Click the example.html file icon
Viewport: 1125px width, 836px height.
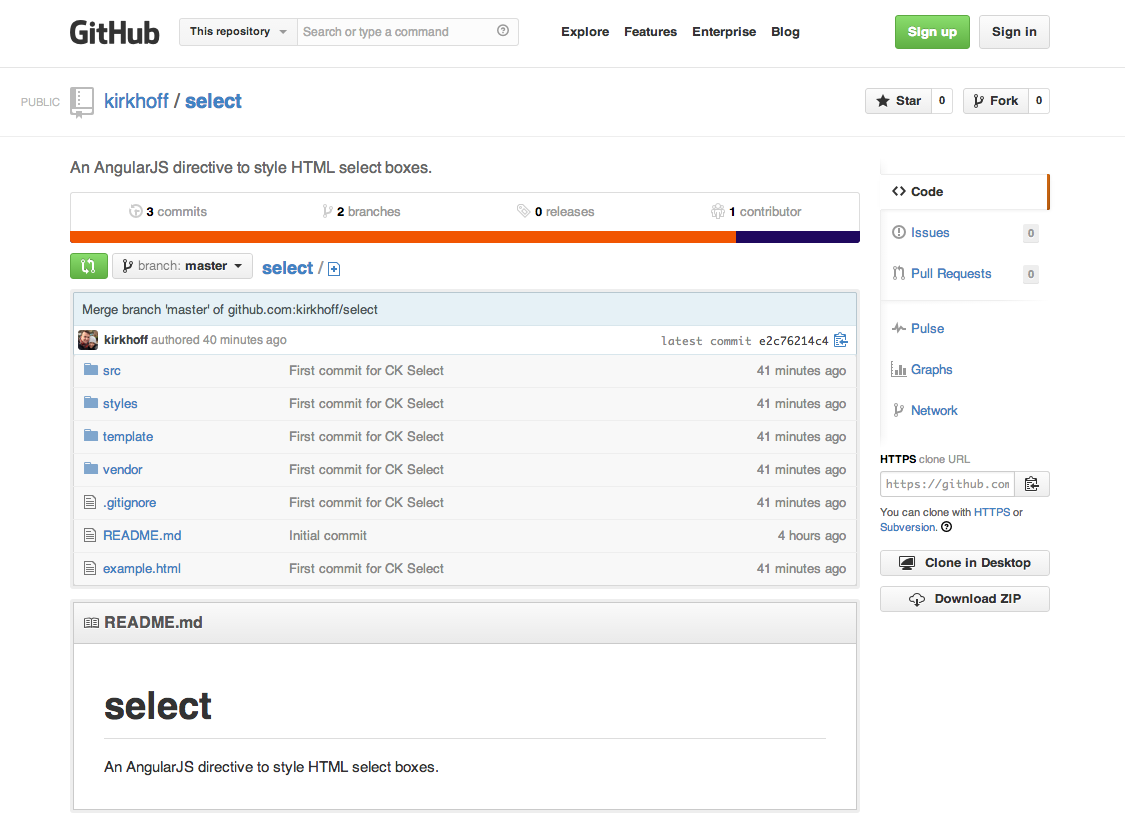90,568
